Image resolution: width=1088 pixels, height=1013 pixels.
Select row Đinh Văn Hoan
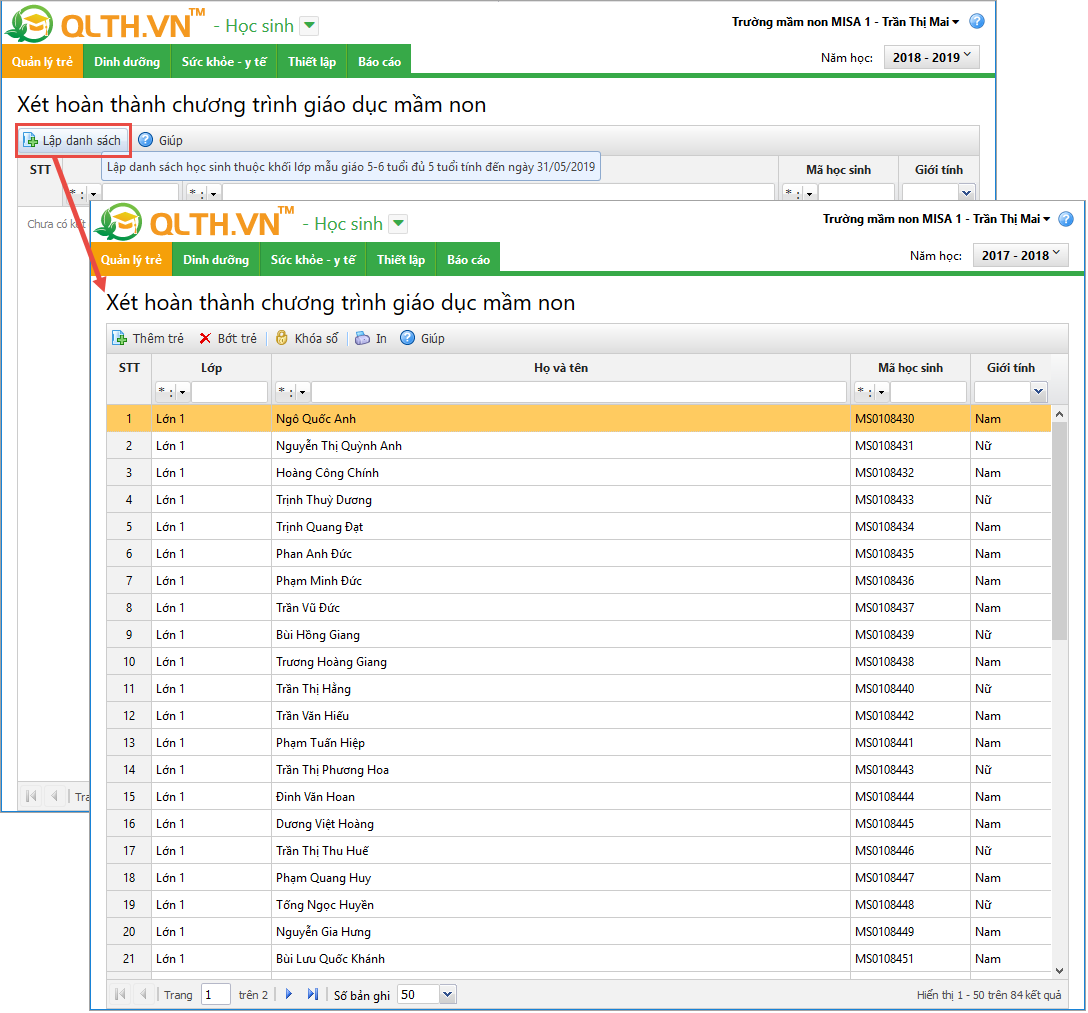(579, 797)
